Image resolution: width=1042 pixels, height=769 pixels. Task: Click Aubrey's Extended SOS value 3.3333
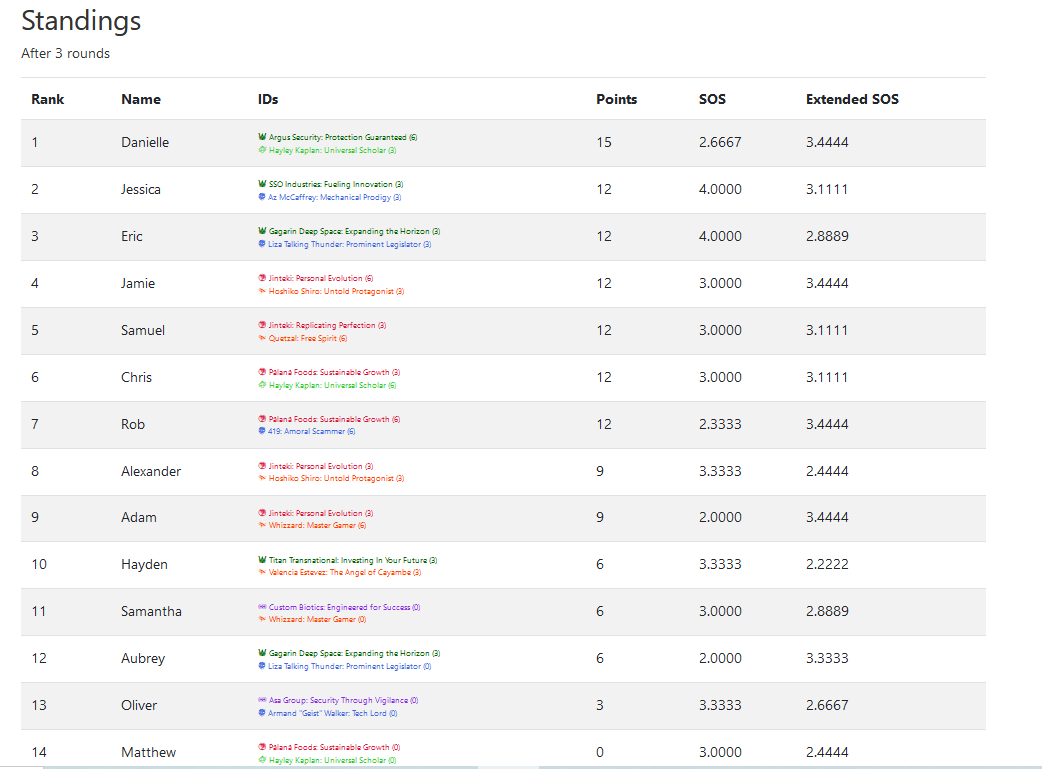tap(827, 658)
